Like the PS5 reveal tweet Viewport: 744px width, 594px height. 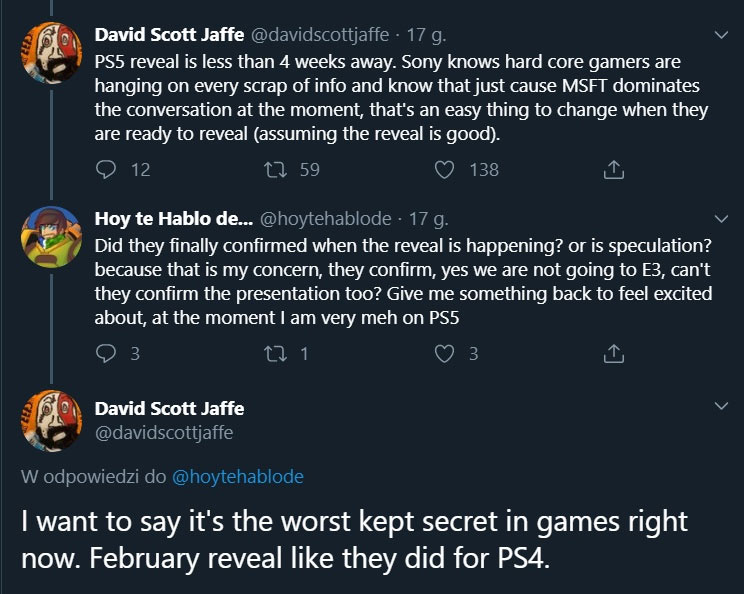445,169
